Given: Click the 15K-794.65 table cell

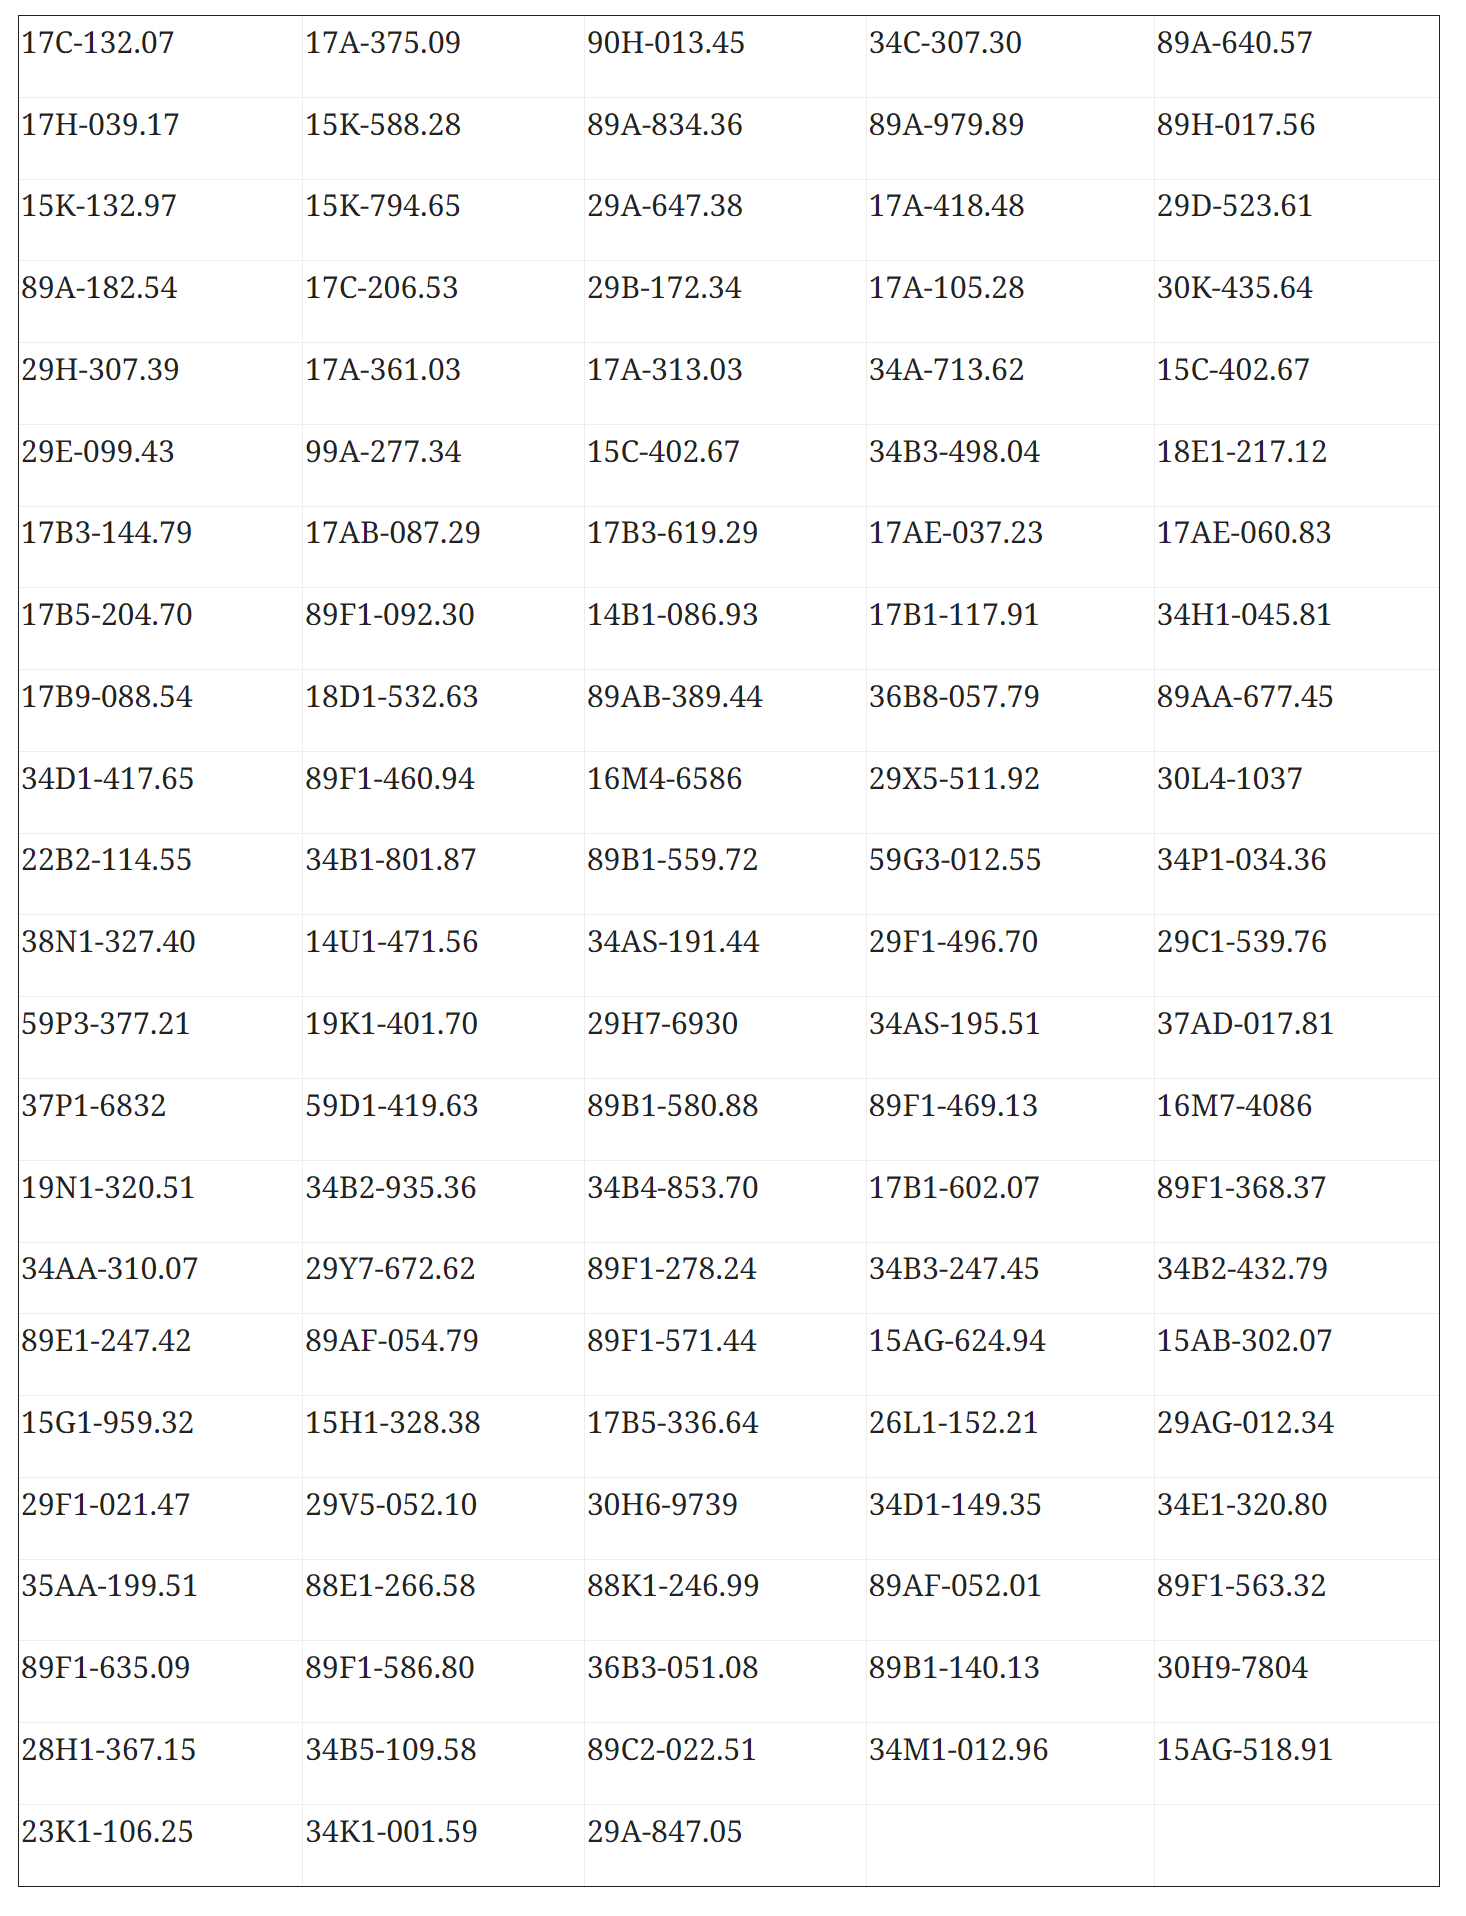Looking at the screenshot, I should 443,220.
